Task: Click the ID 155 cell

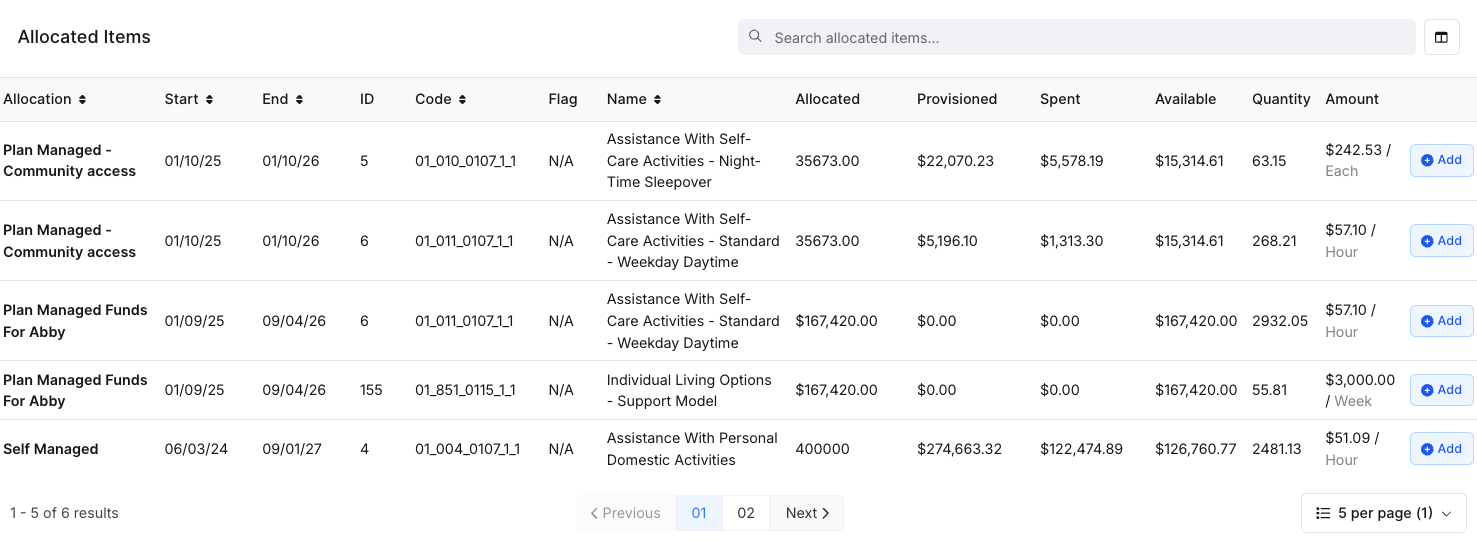Action: pos(371,390)
